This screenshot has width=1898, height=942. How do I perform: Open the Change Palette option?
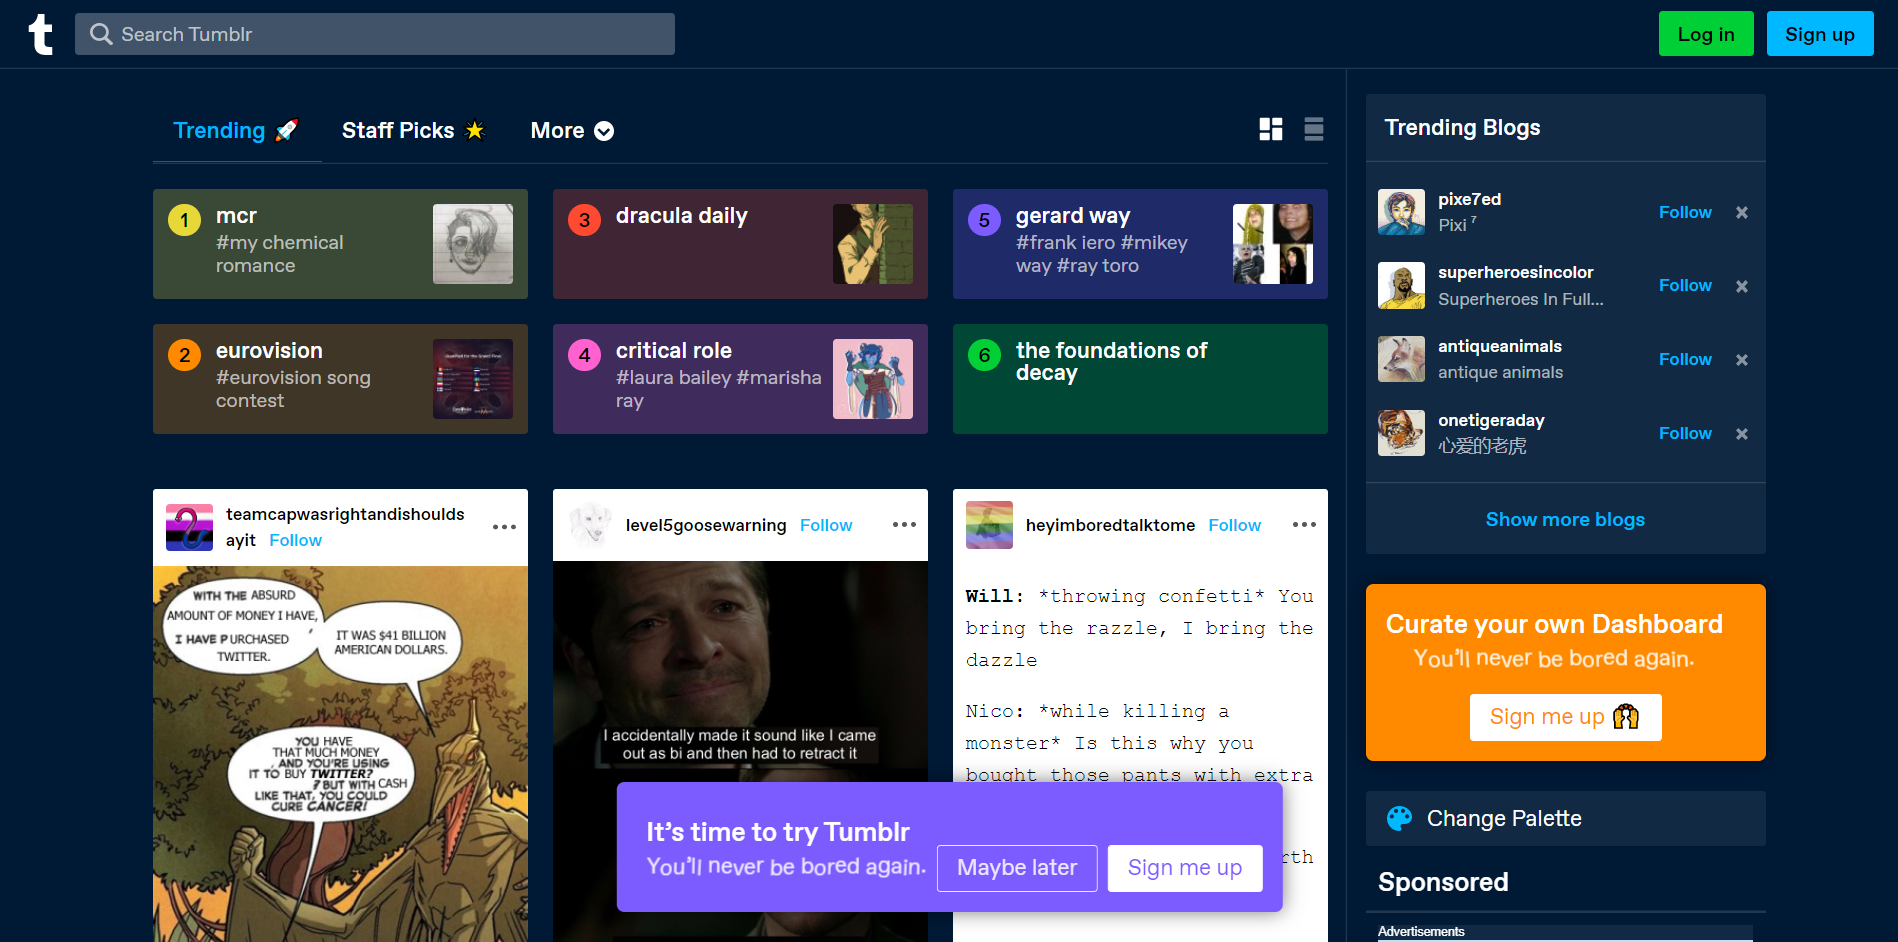click(1565, 819)
